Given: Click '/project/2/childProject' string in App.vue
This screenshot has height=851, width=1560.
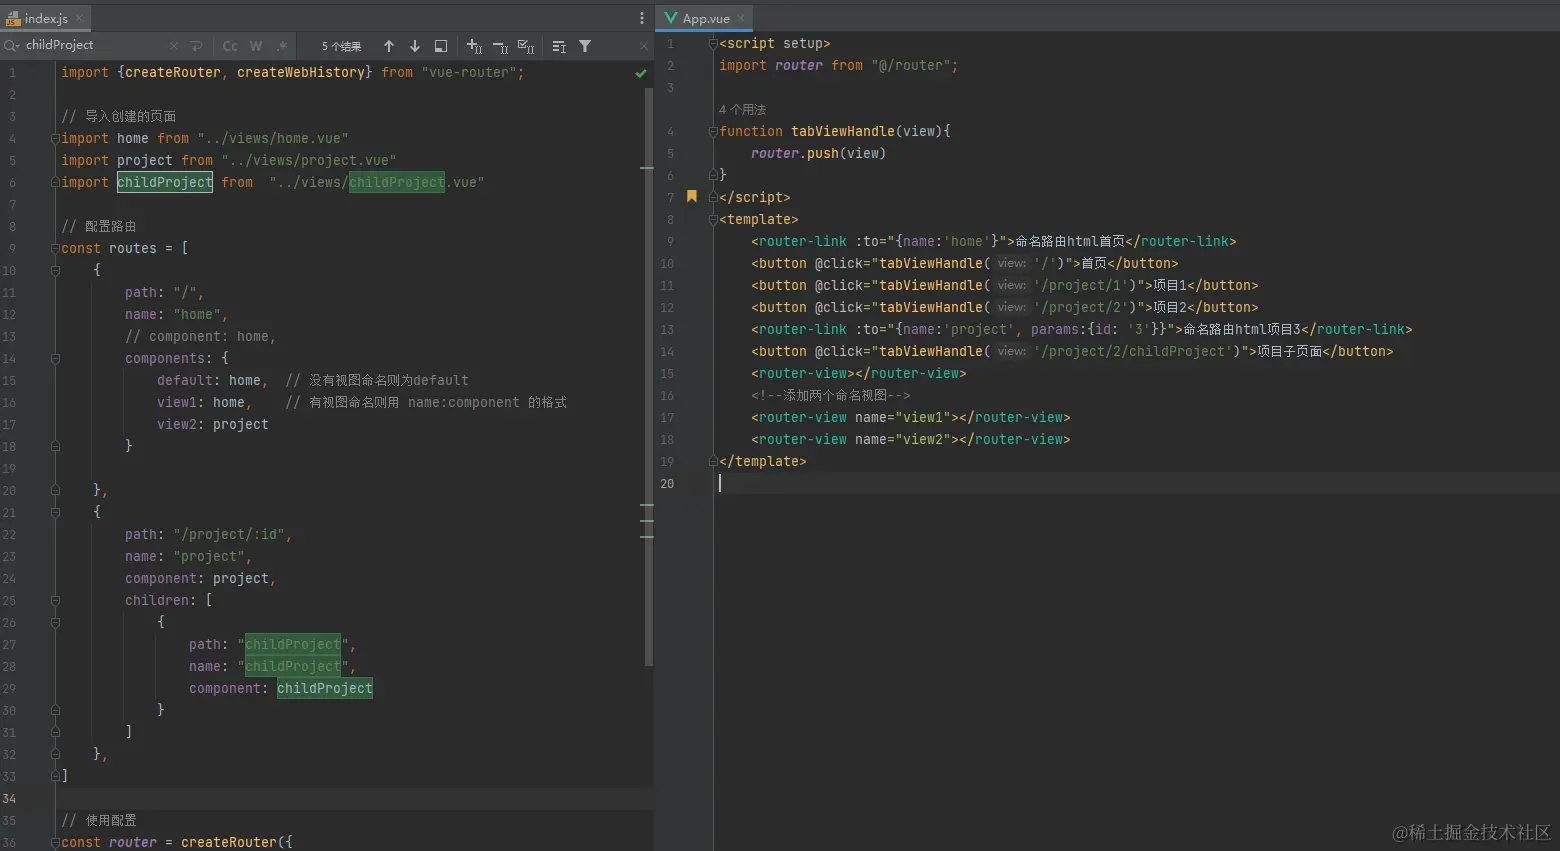Looking at the screenshot, I should click(x=1133, y=352).
